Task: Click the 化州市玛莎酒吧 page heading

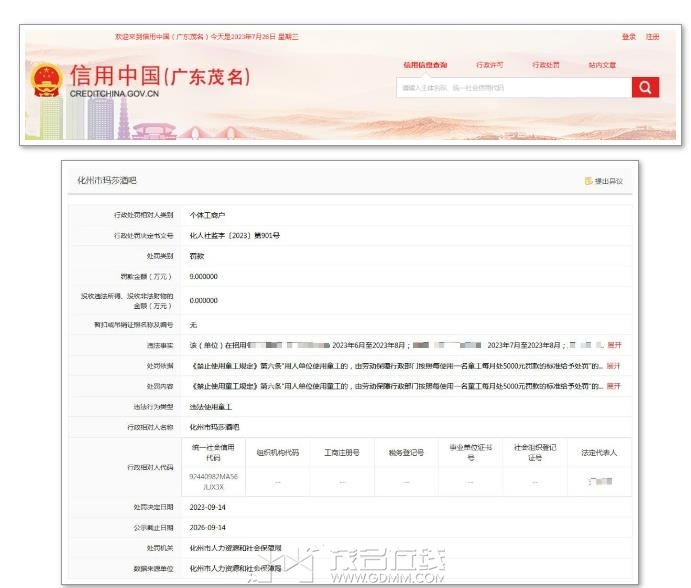Action: coord(107,181)
